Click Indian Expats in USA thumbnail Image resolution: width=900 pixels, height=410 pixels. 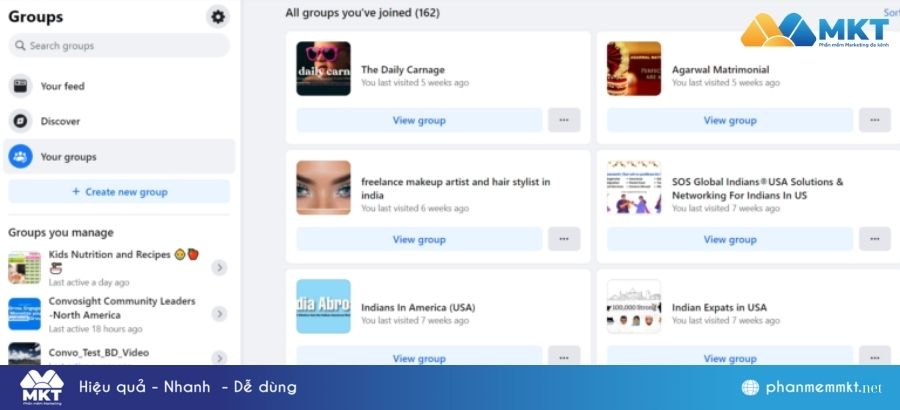coord(634,306)
